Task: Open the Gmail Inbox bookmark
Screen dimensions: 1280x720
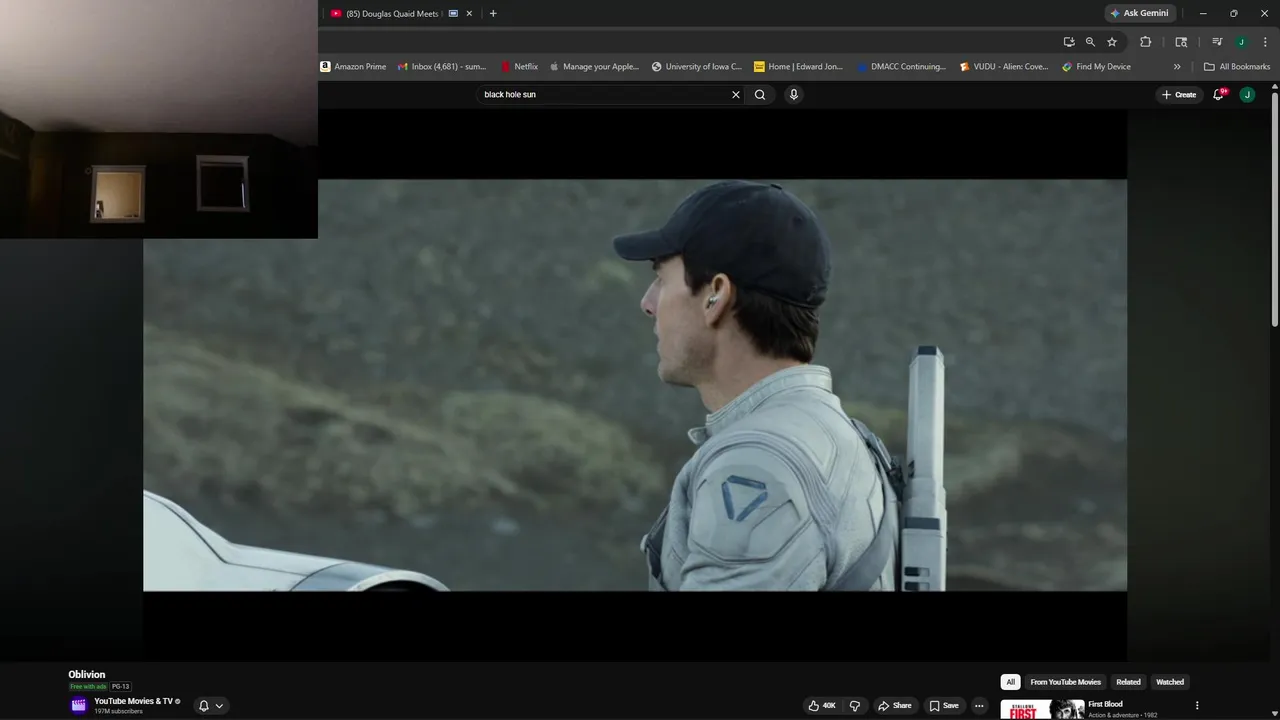Action: click(442, 67)
